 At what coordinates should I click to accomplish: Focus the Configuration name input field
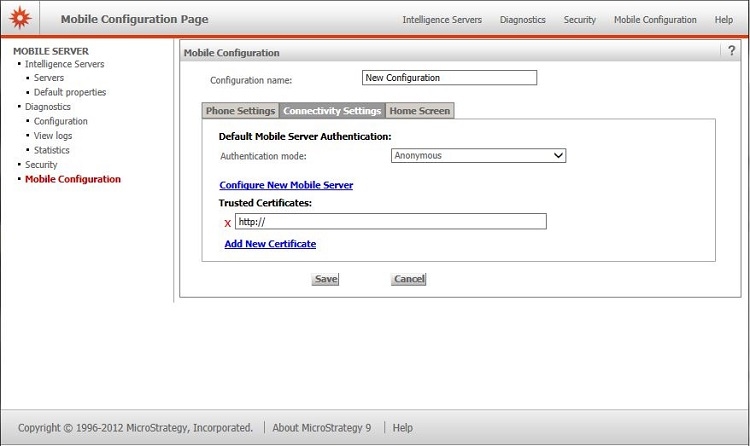449,78
